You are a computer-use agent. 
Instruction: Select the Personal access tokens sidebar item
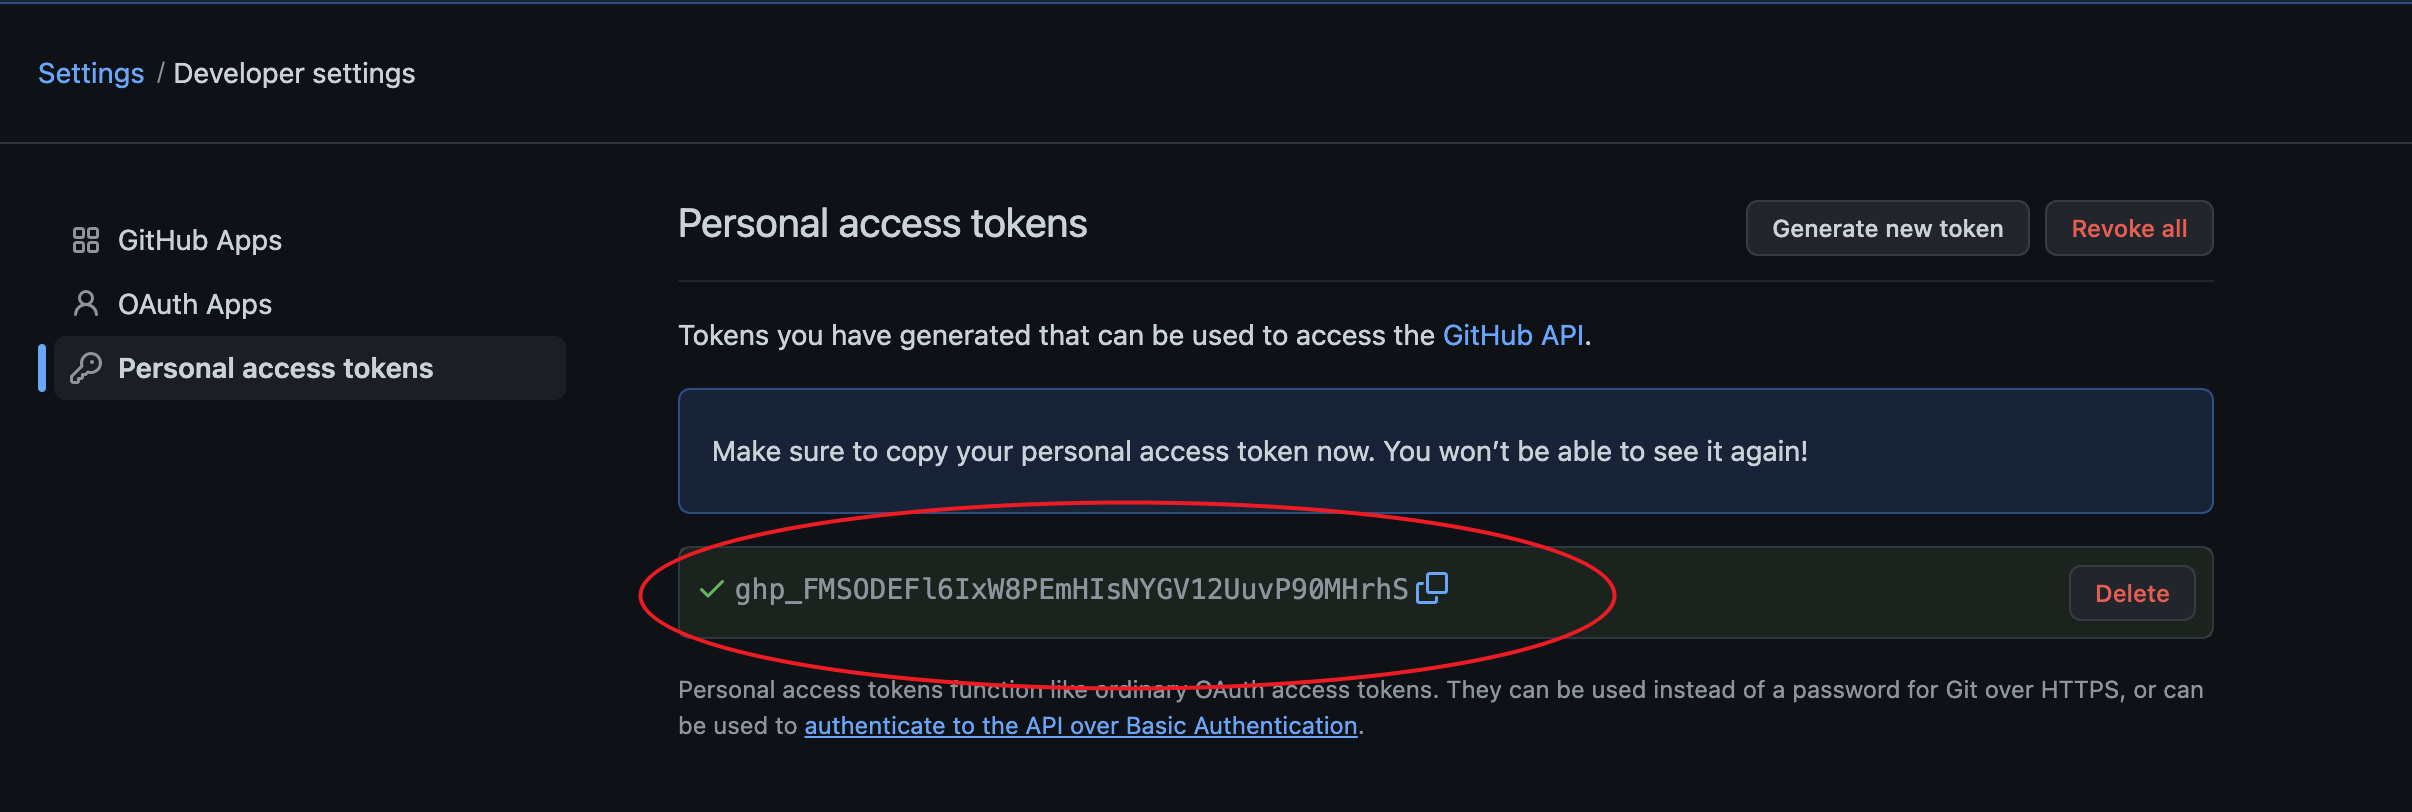click(x=310, y=368)
